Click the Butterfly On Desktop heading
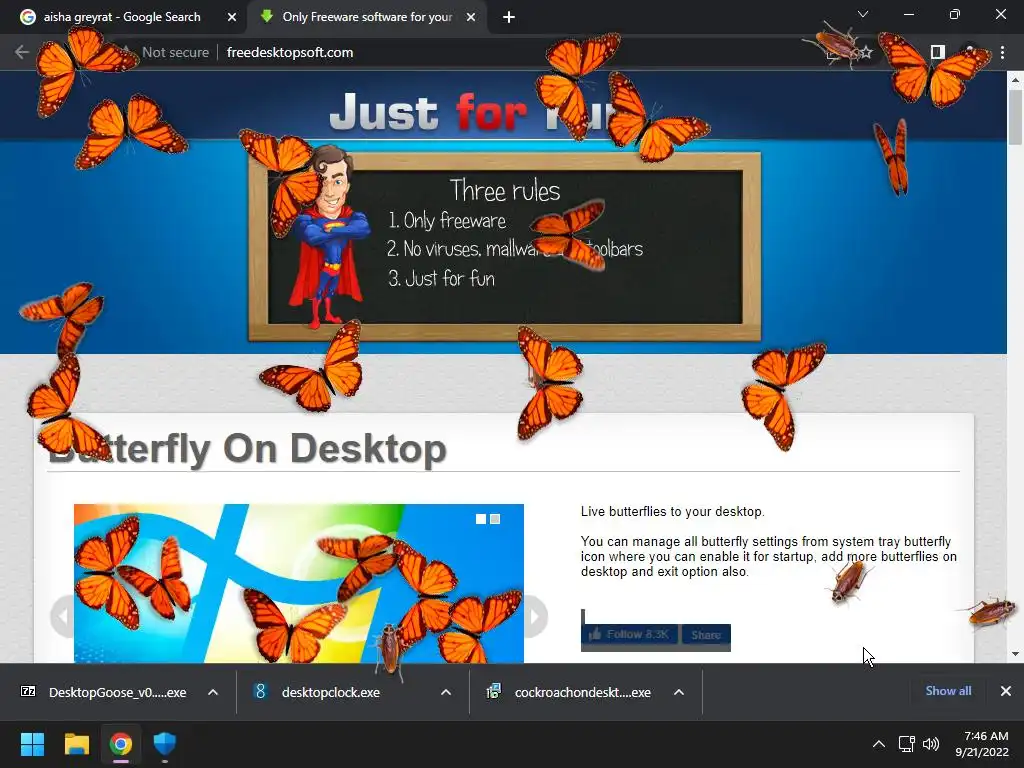Image resolution: width=1024 pixels, height=768 pixels. pyautogui.click(x=248, y=449)
